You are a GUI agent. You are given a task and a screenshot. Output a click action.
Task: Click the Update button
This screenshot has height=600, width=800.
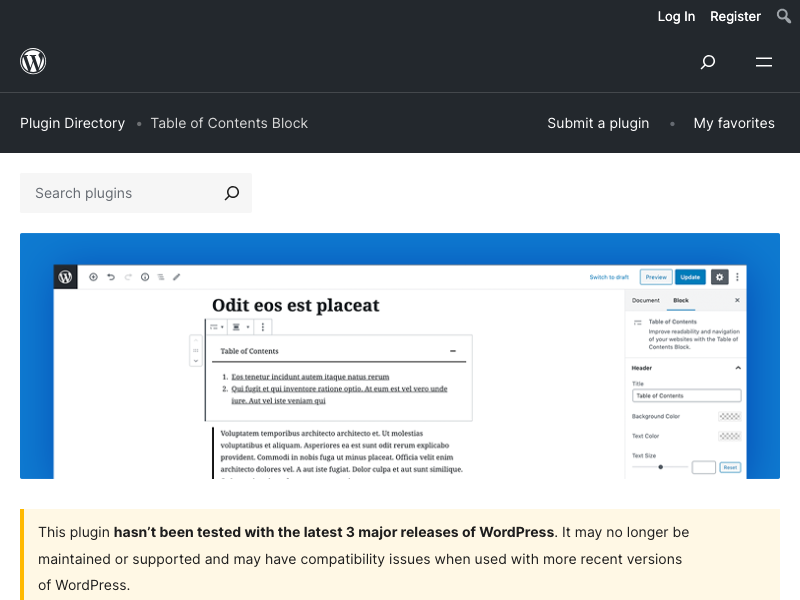690,277
